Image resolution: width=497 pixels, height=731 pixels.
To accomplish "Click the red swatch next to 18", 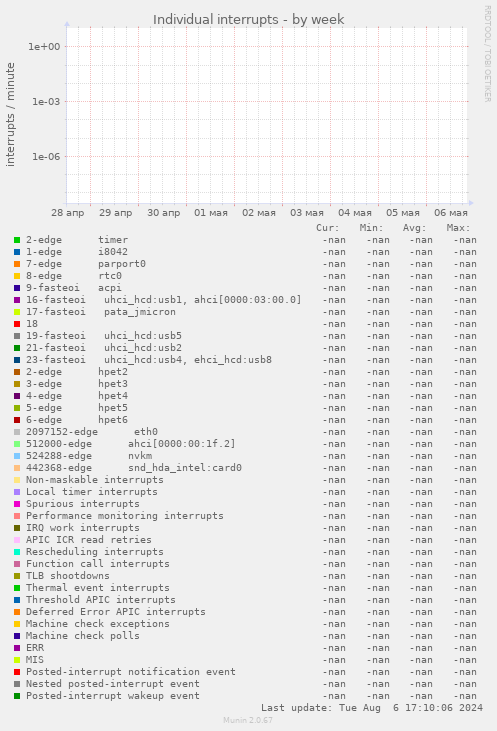I will click(x=17, y=324).
